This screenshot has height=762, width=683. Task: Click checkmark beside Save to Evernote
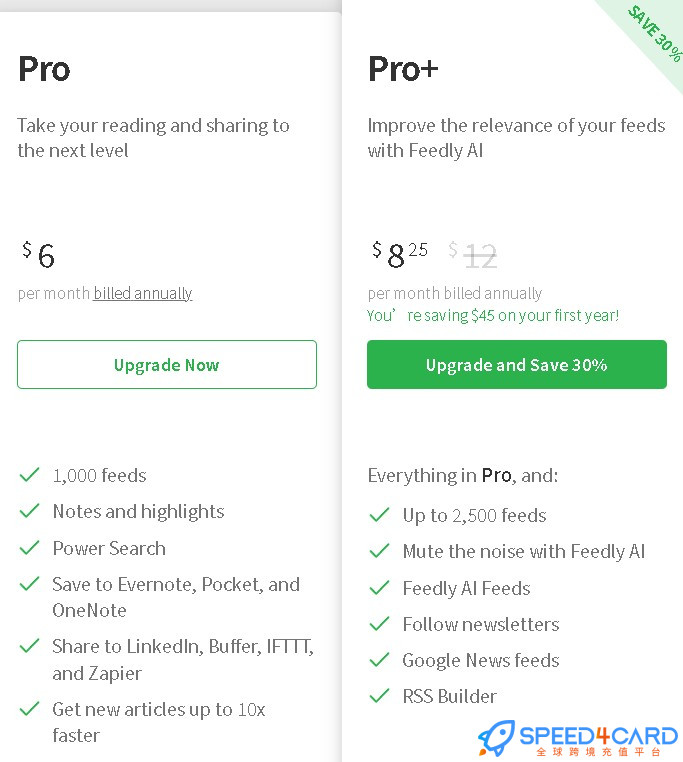pos(29,584)
